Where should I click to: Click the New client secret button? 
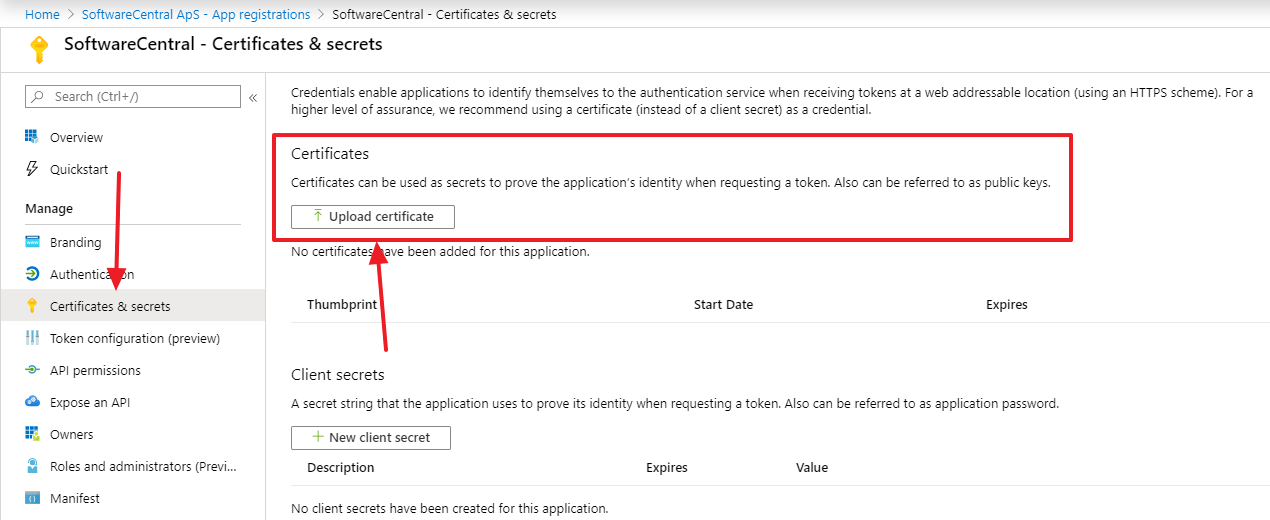pyautogui.click(x=370, y=437)
